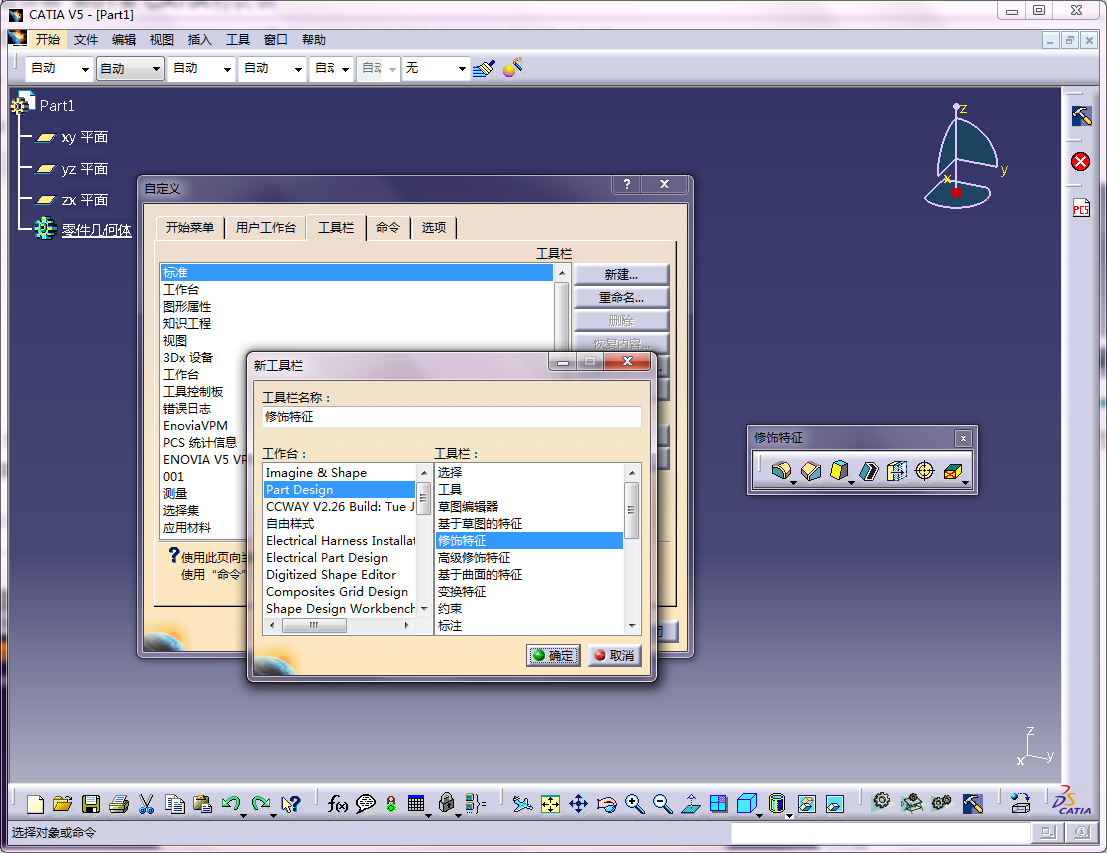This screenshot has height=853, width=1107.
Task: Expand the Draft Angle sub-toolbar arrow
Action: click(851, 483)
